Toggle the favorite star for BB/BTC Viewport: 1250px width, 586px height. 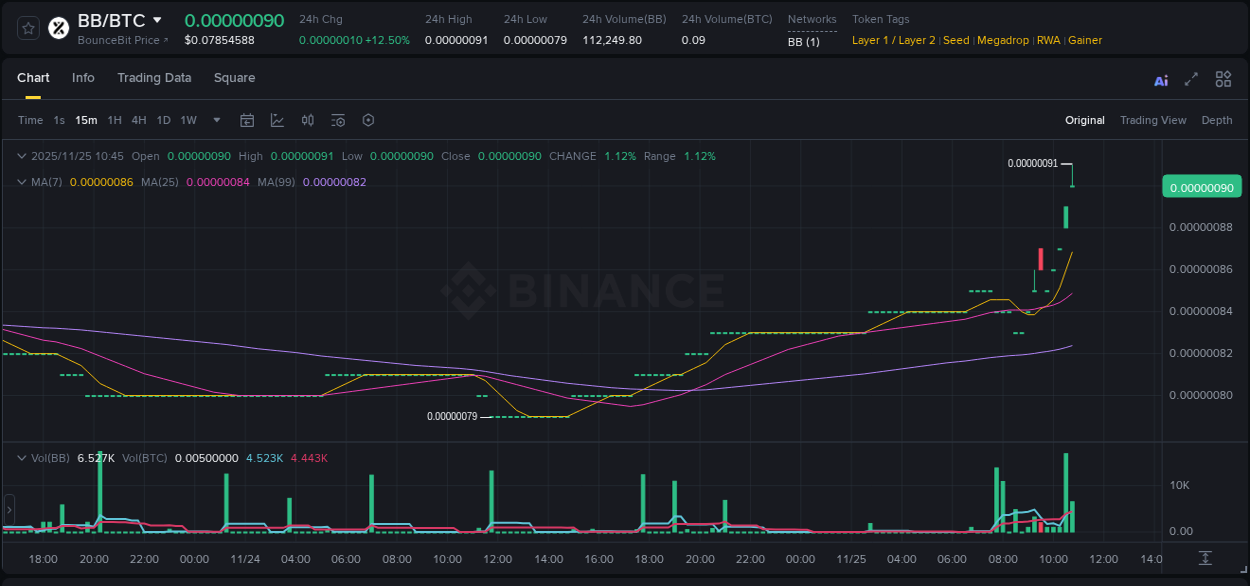(28, 27)
